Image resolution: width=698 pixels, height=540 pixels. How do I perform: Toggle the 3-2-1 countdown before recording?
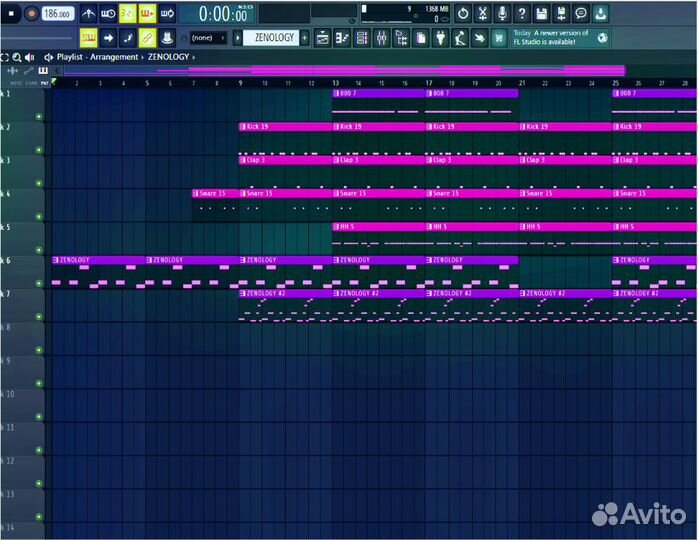coord(127,14)
